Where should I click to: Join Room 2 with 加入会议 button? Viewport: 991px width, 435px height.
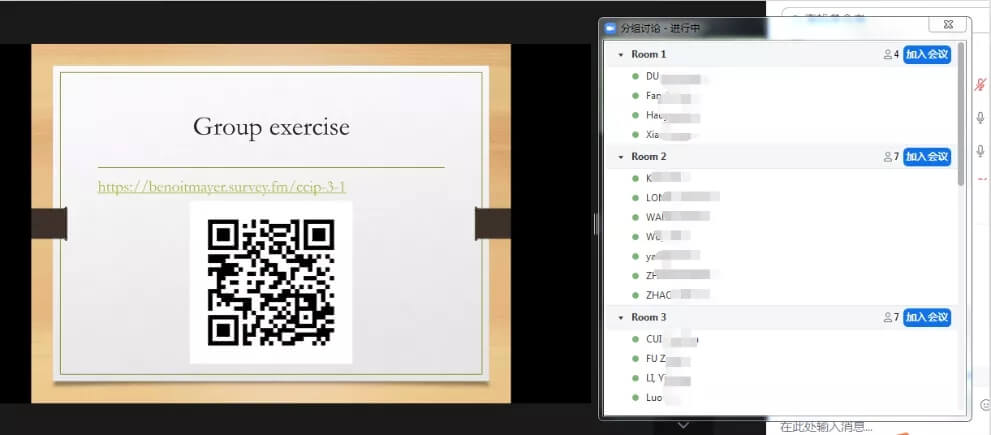point(927,157)
